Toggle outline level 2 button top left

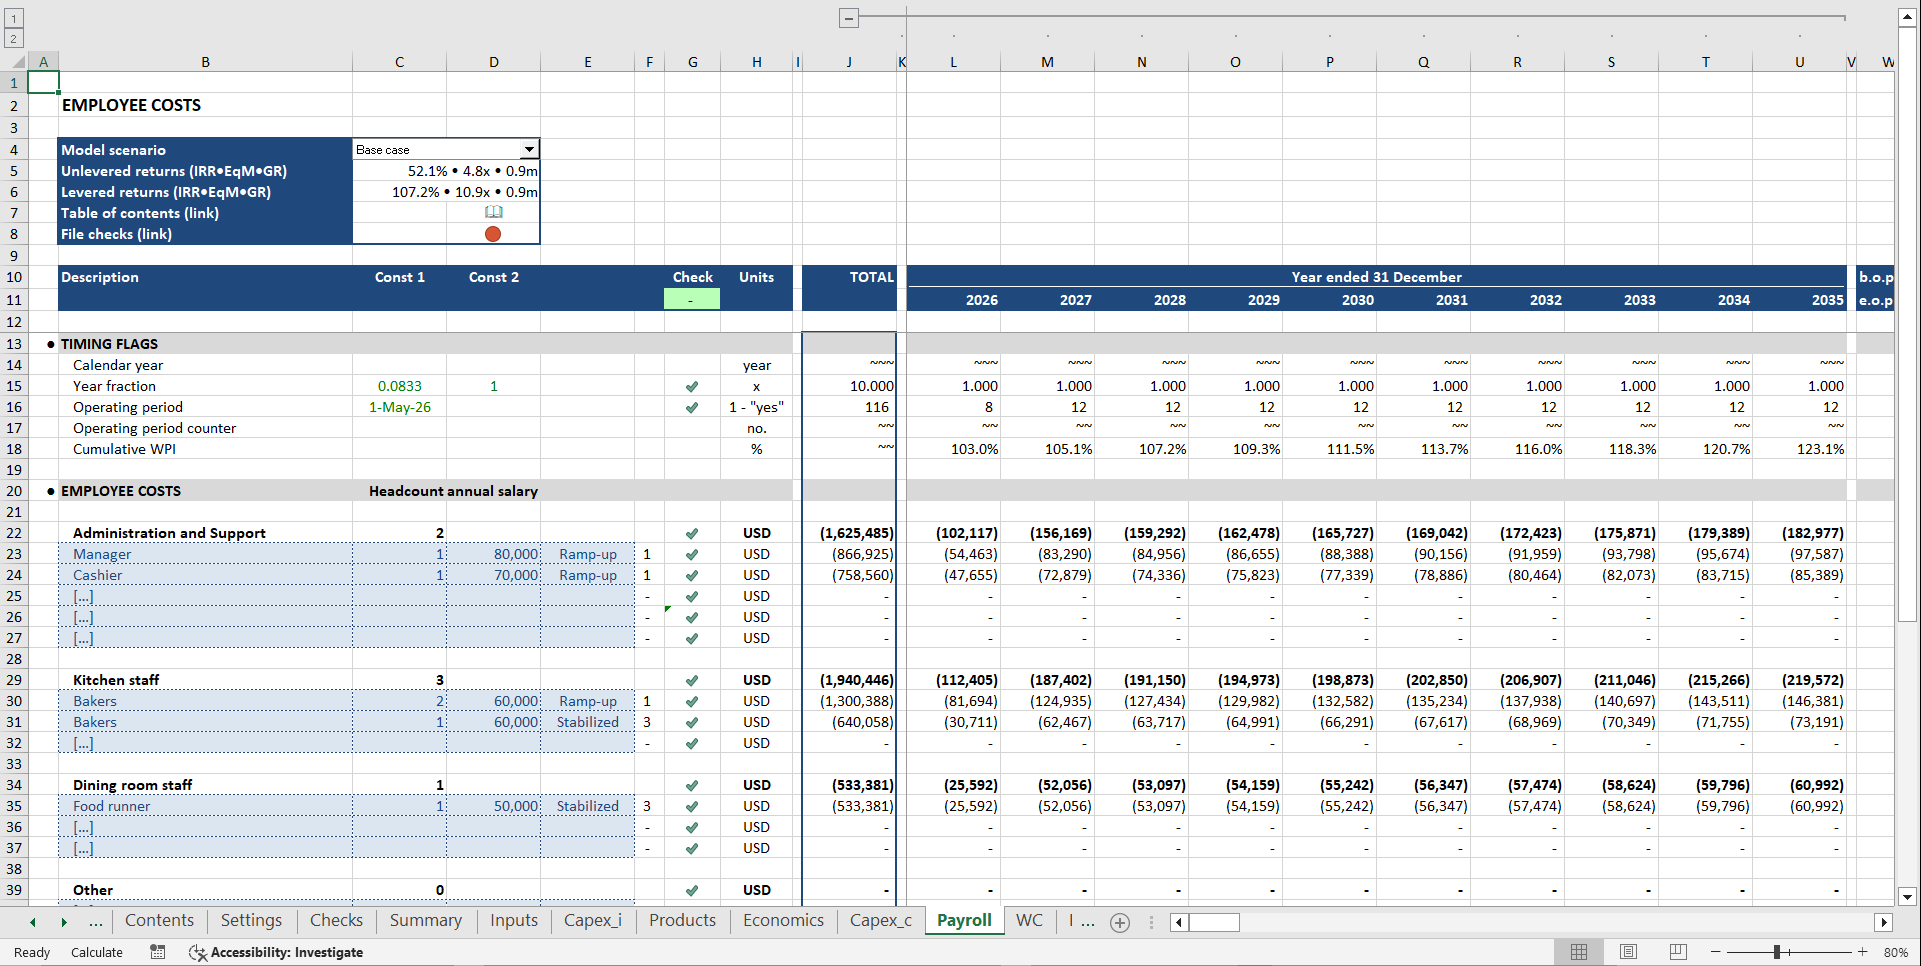click(x=12, y=37)
